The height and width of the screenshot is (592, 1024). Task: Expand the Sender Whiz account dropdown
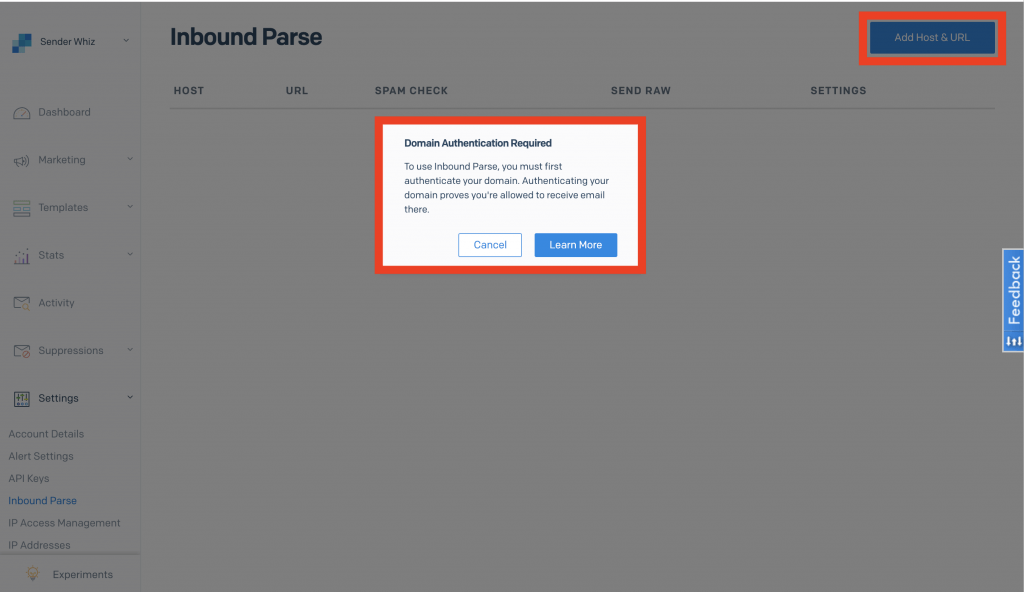[126, 41]
